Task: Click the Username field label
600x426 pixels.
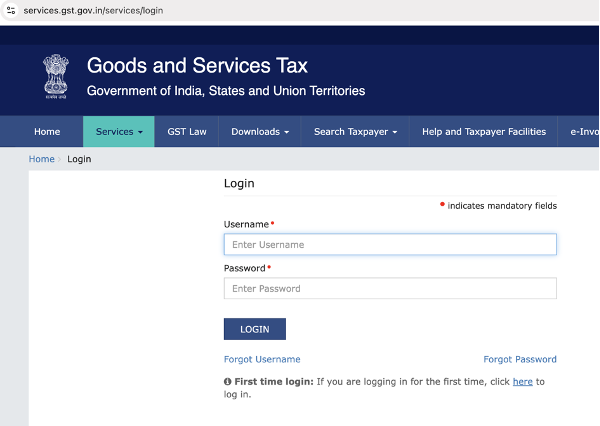Action: click(x=246, y=224)
